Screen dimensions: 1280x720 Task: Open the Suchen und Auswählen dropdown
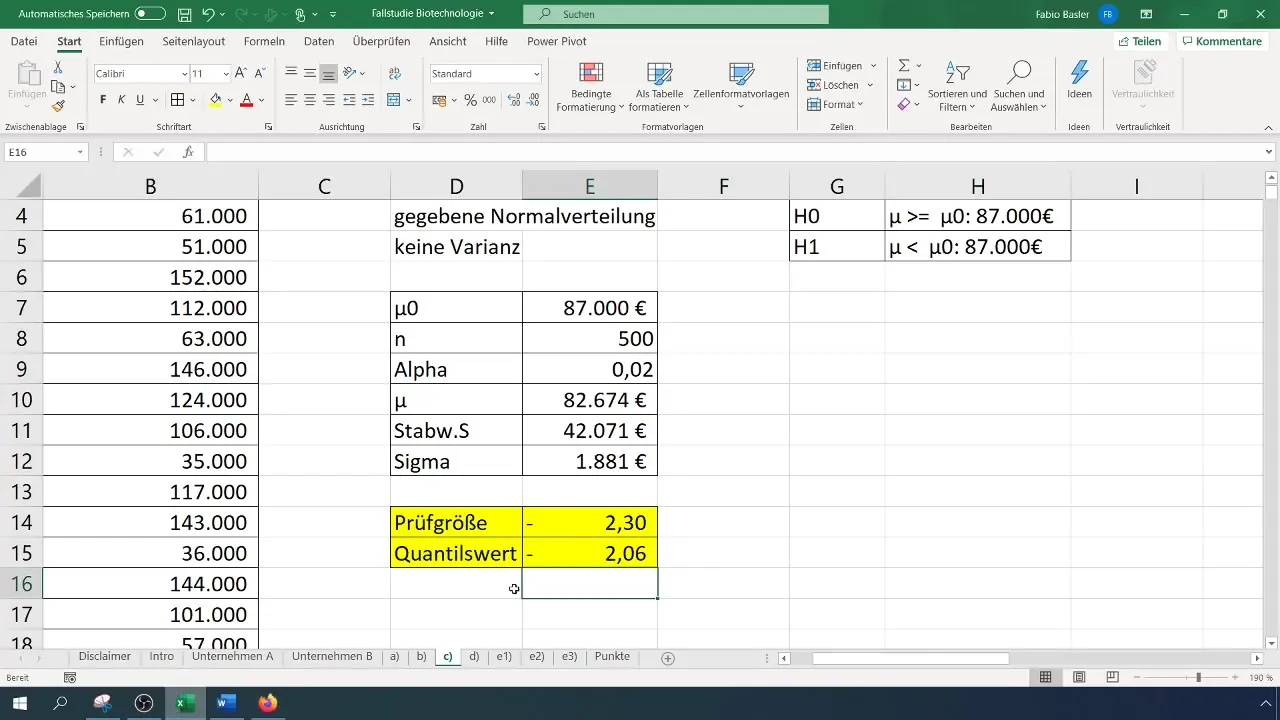[1018, 88]
